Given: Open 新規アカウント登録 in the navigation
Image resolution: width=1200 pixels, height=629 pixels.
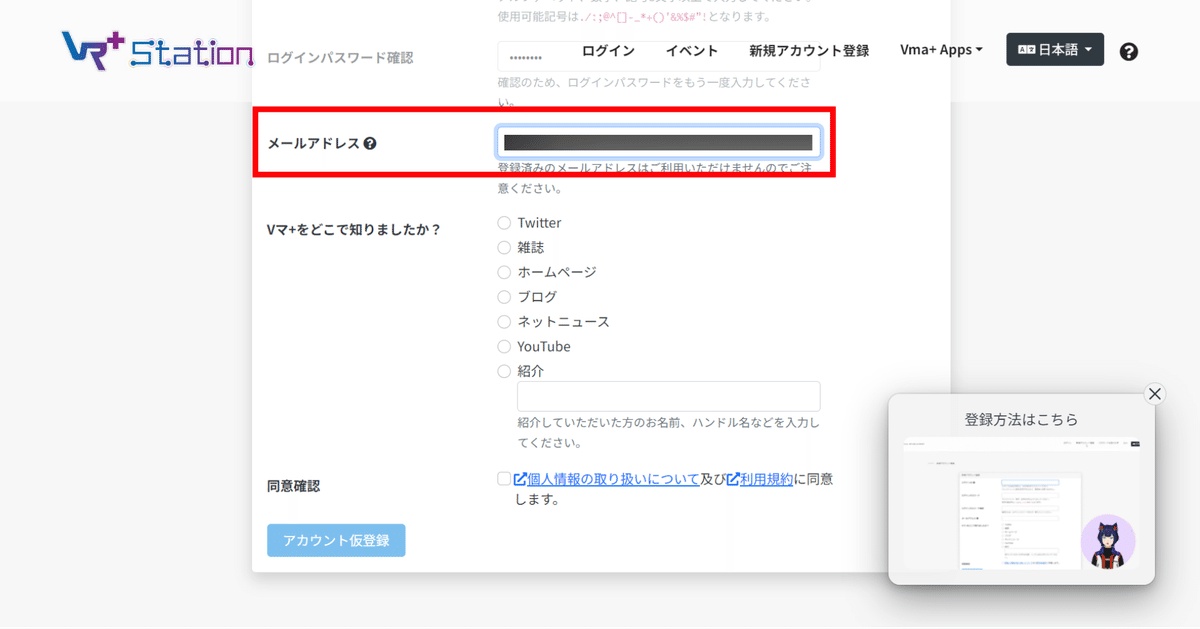Looking at the screenshot, I should click(809, 51).
